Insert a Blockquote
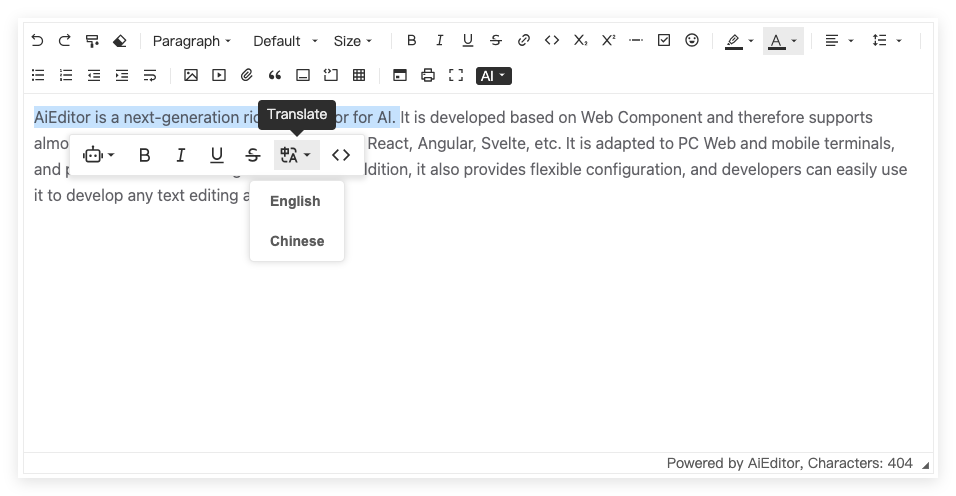The image size is (956, 496). [275, 76]
